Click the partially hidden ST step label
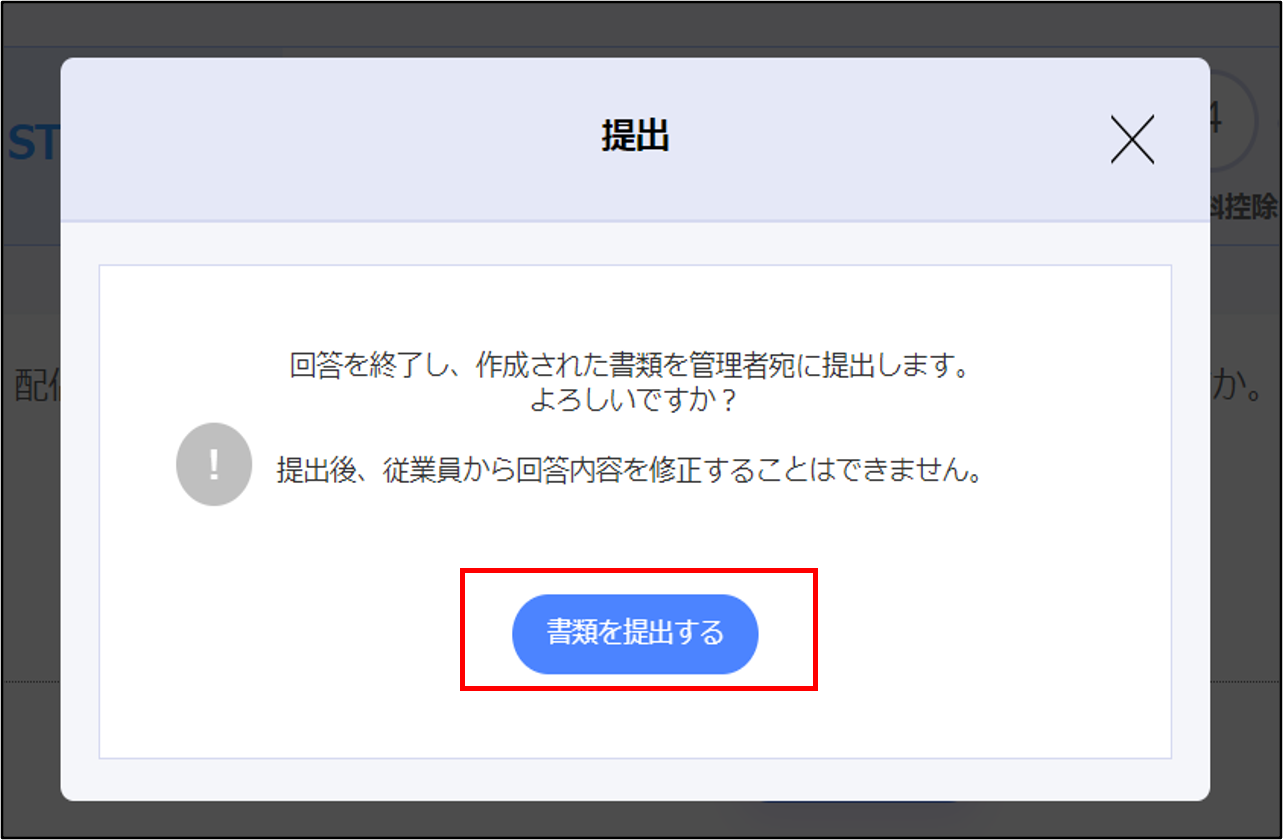The height and width of the screenshot is (840, 1283). click(x=33, y=144)
